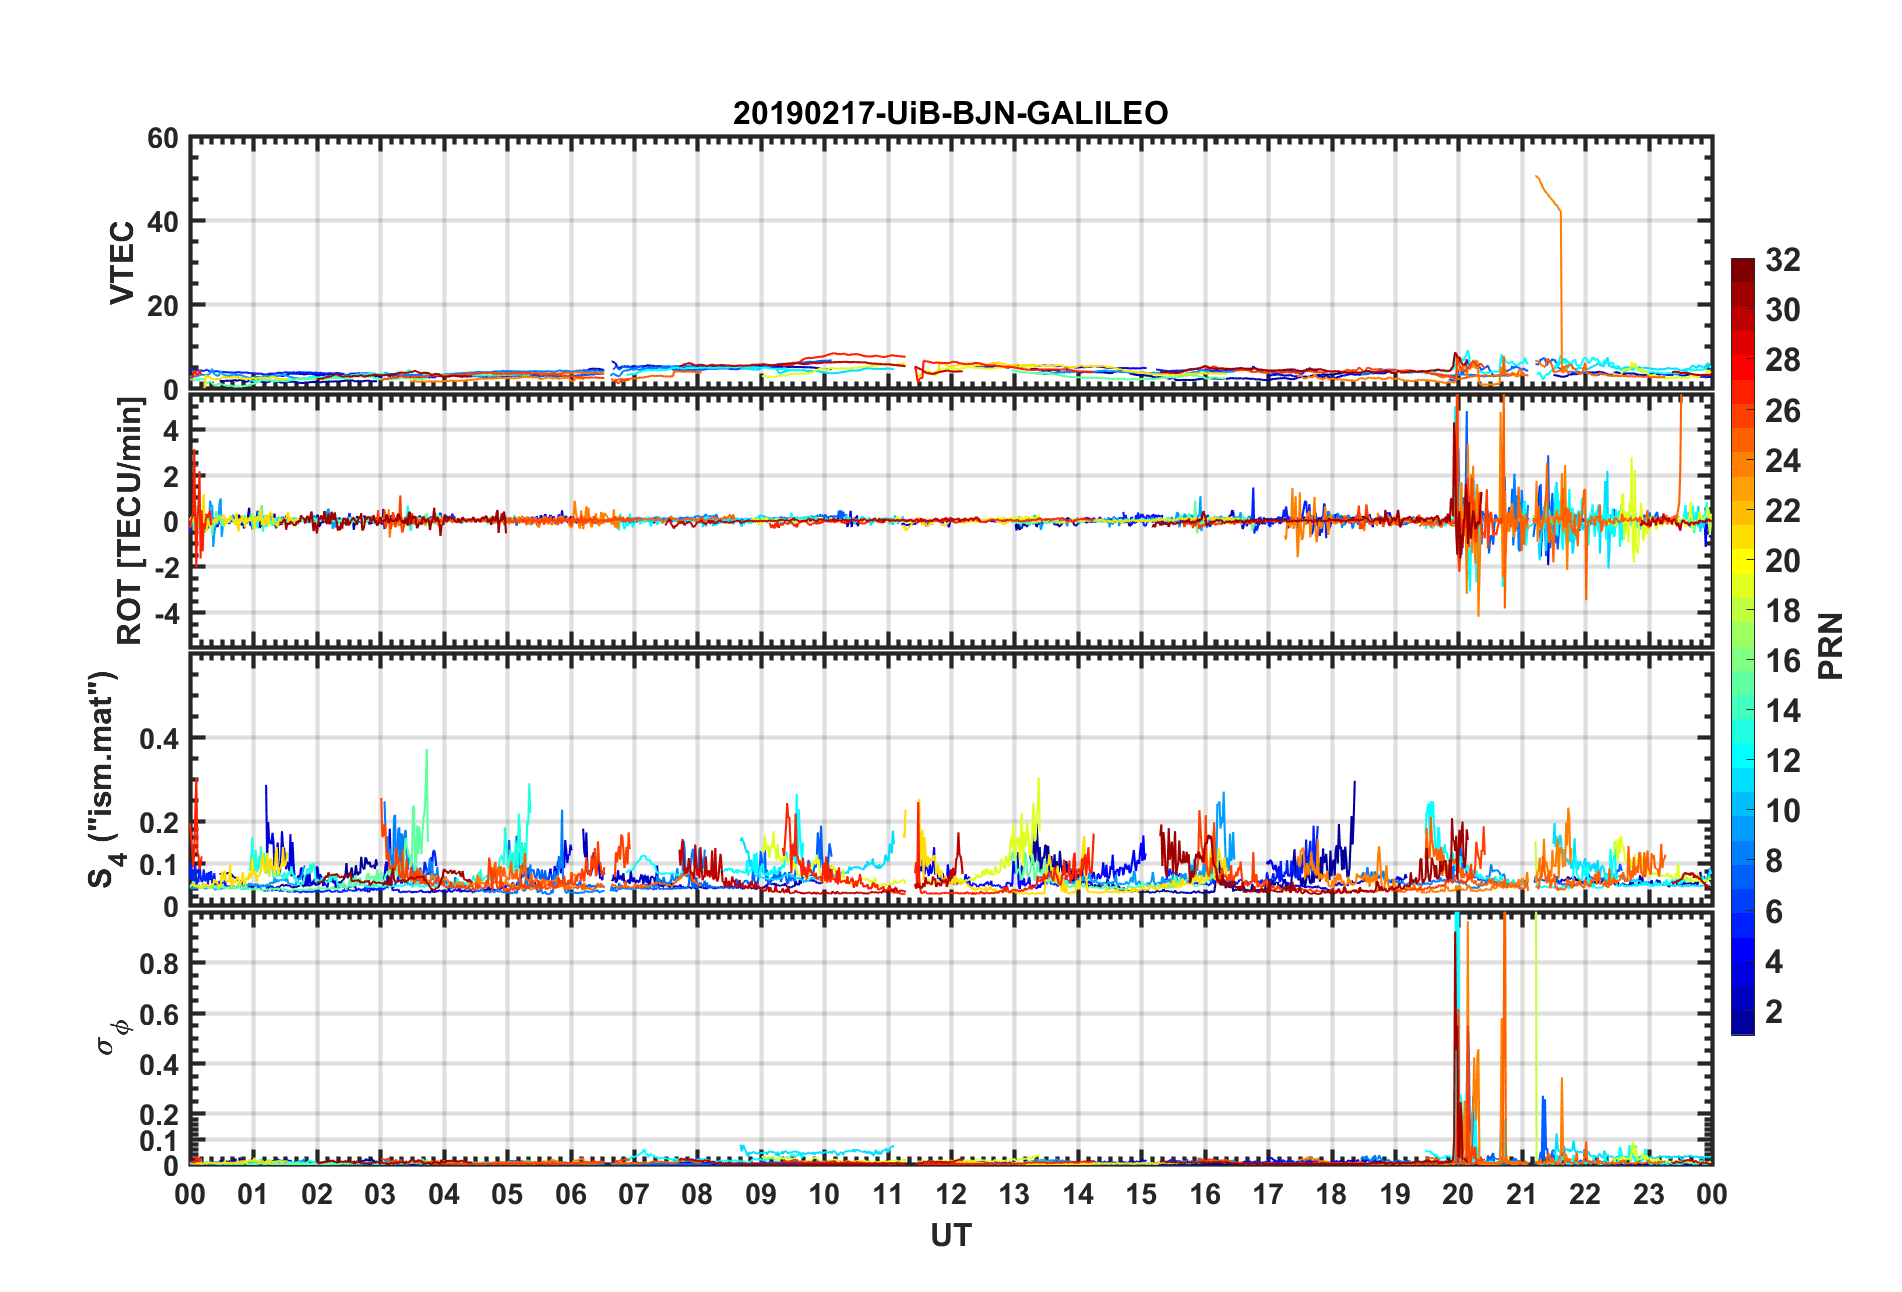The width and height of the screenshot is (1902, 1292).
Task: Click the PRN colorbar label
Action: click(x=1829, y=646)
